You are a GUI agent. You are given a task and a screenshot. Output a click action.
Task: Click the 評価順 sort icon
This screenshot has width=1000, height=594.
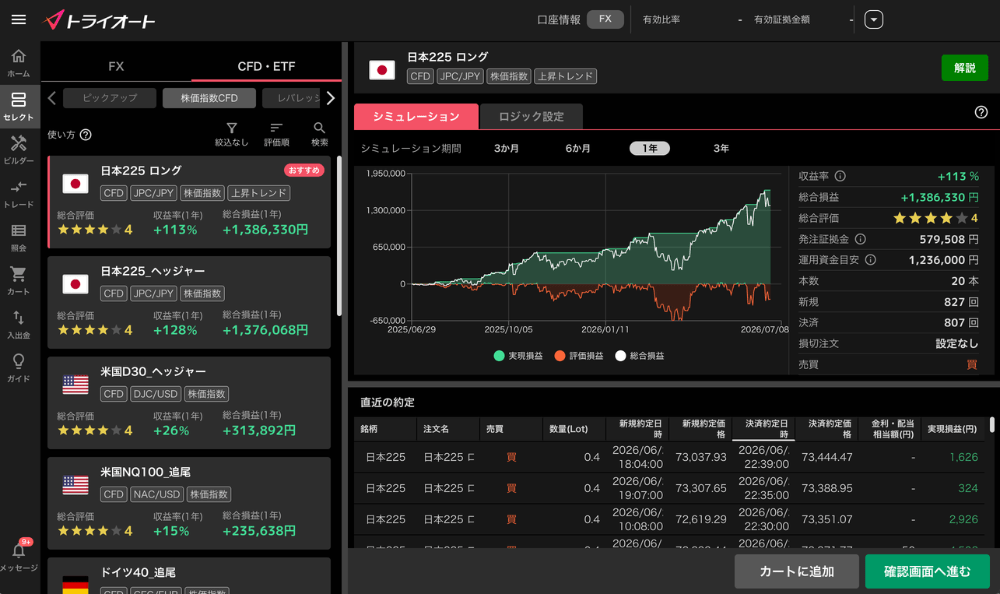pos(276,134)
